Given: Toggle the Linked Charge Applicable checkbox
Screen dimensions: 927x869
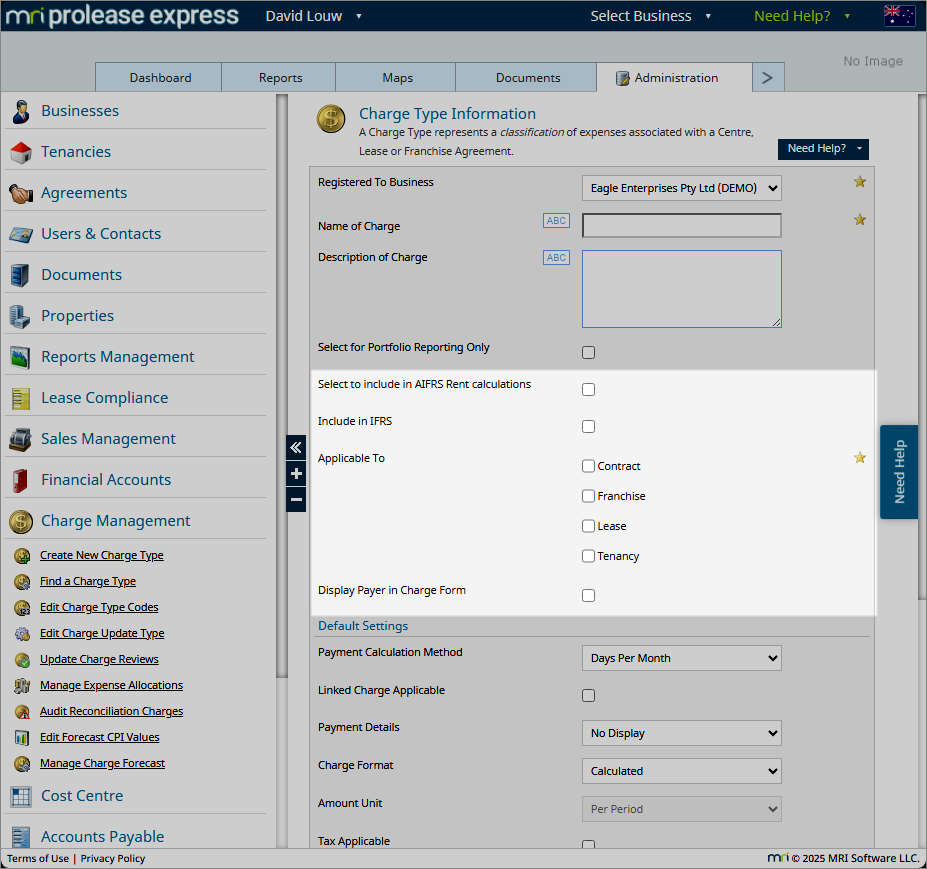Looking at the screenshot, I should [588, 696].
